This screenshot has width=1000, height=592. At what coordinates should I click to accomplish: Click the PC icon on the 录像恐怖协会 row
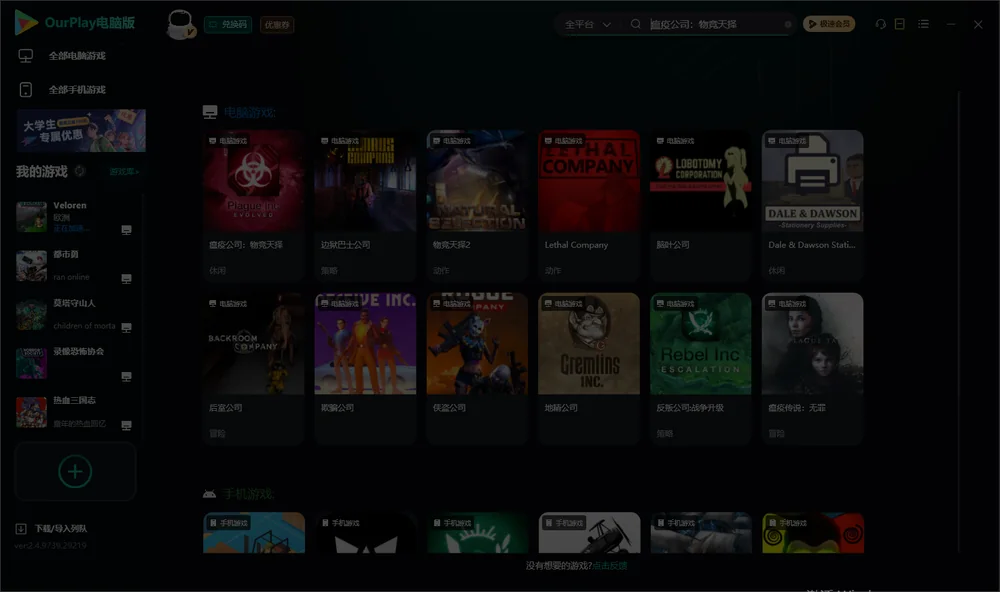[x=126, y=376]
